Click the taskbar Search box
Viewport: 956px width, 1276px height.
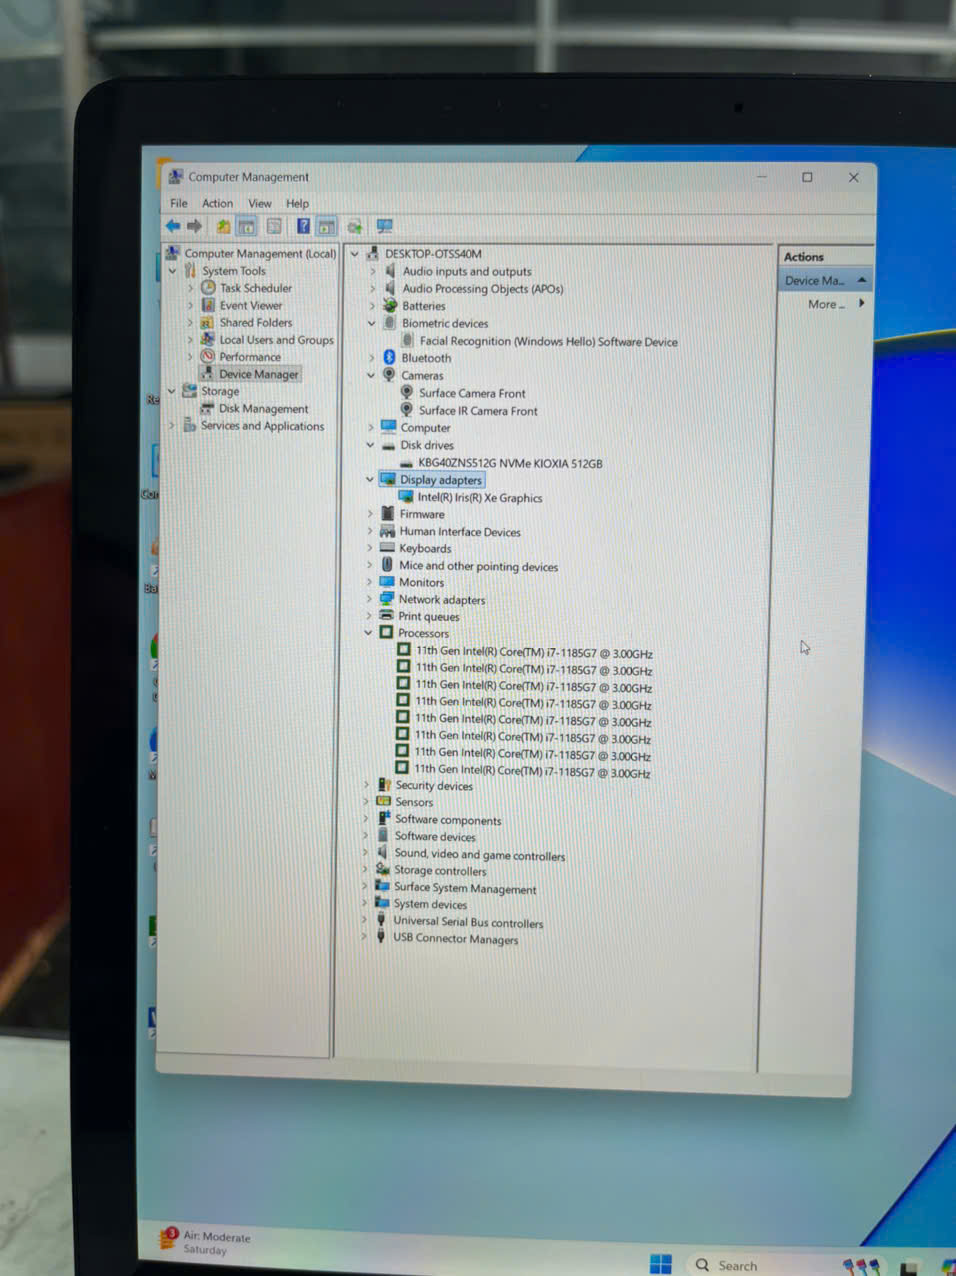pyautogui.click(x=737, y=1265)
